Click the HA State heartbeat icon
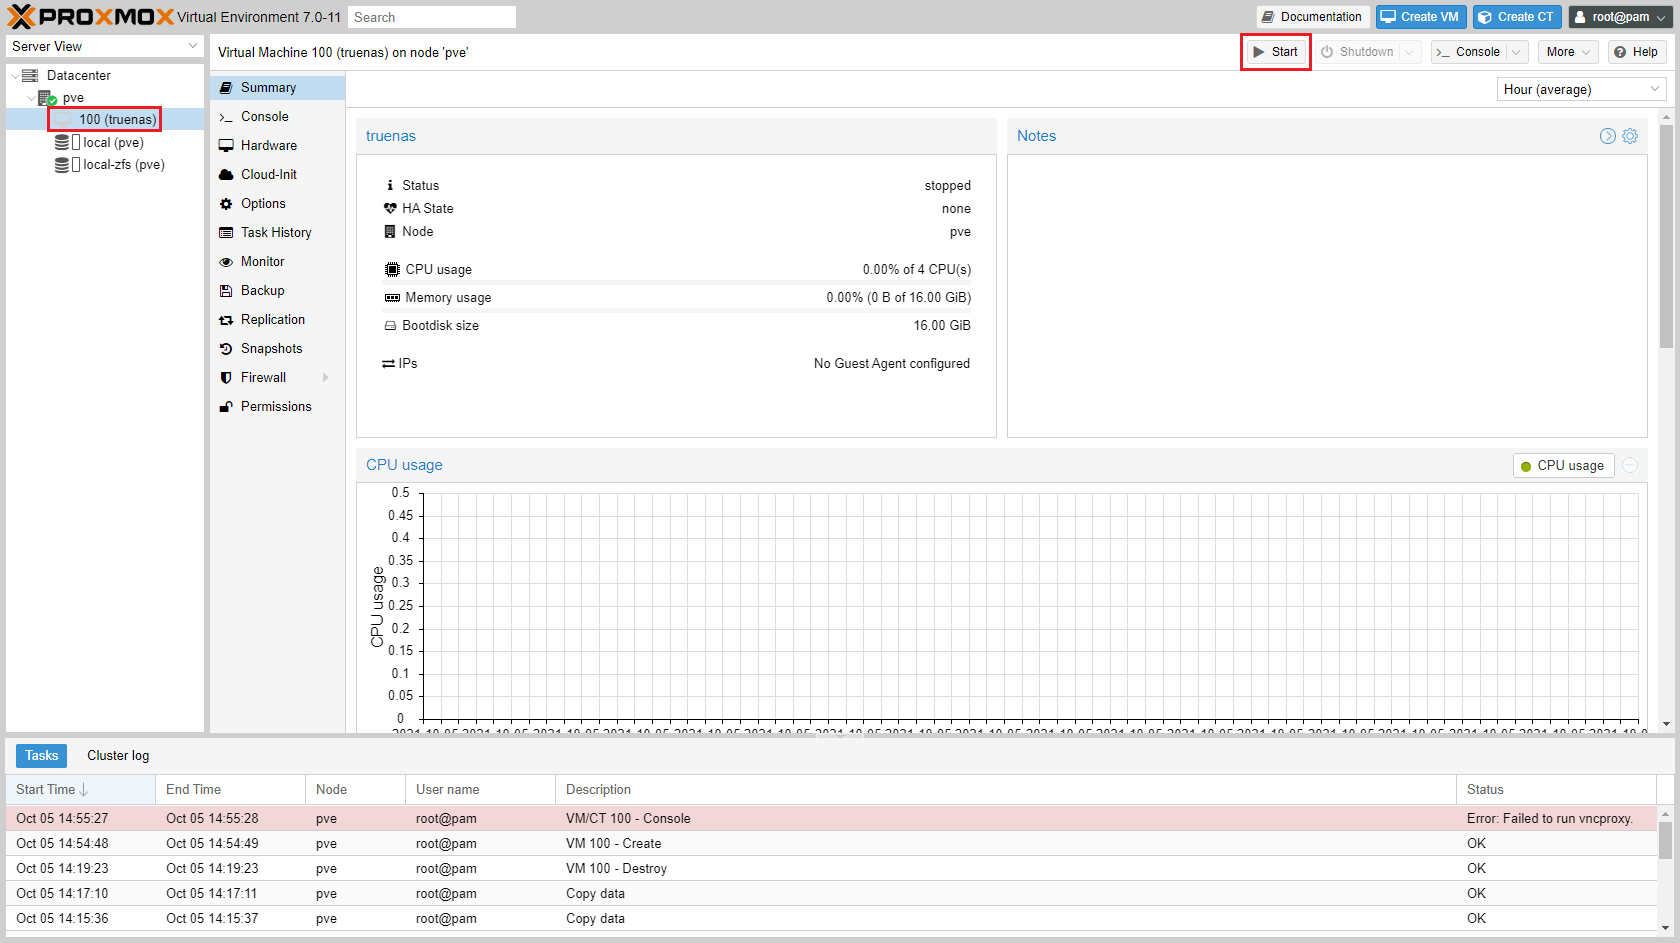 391,209
